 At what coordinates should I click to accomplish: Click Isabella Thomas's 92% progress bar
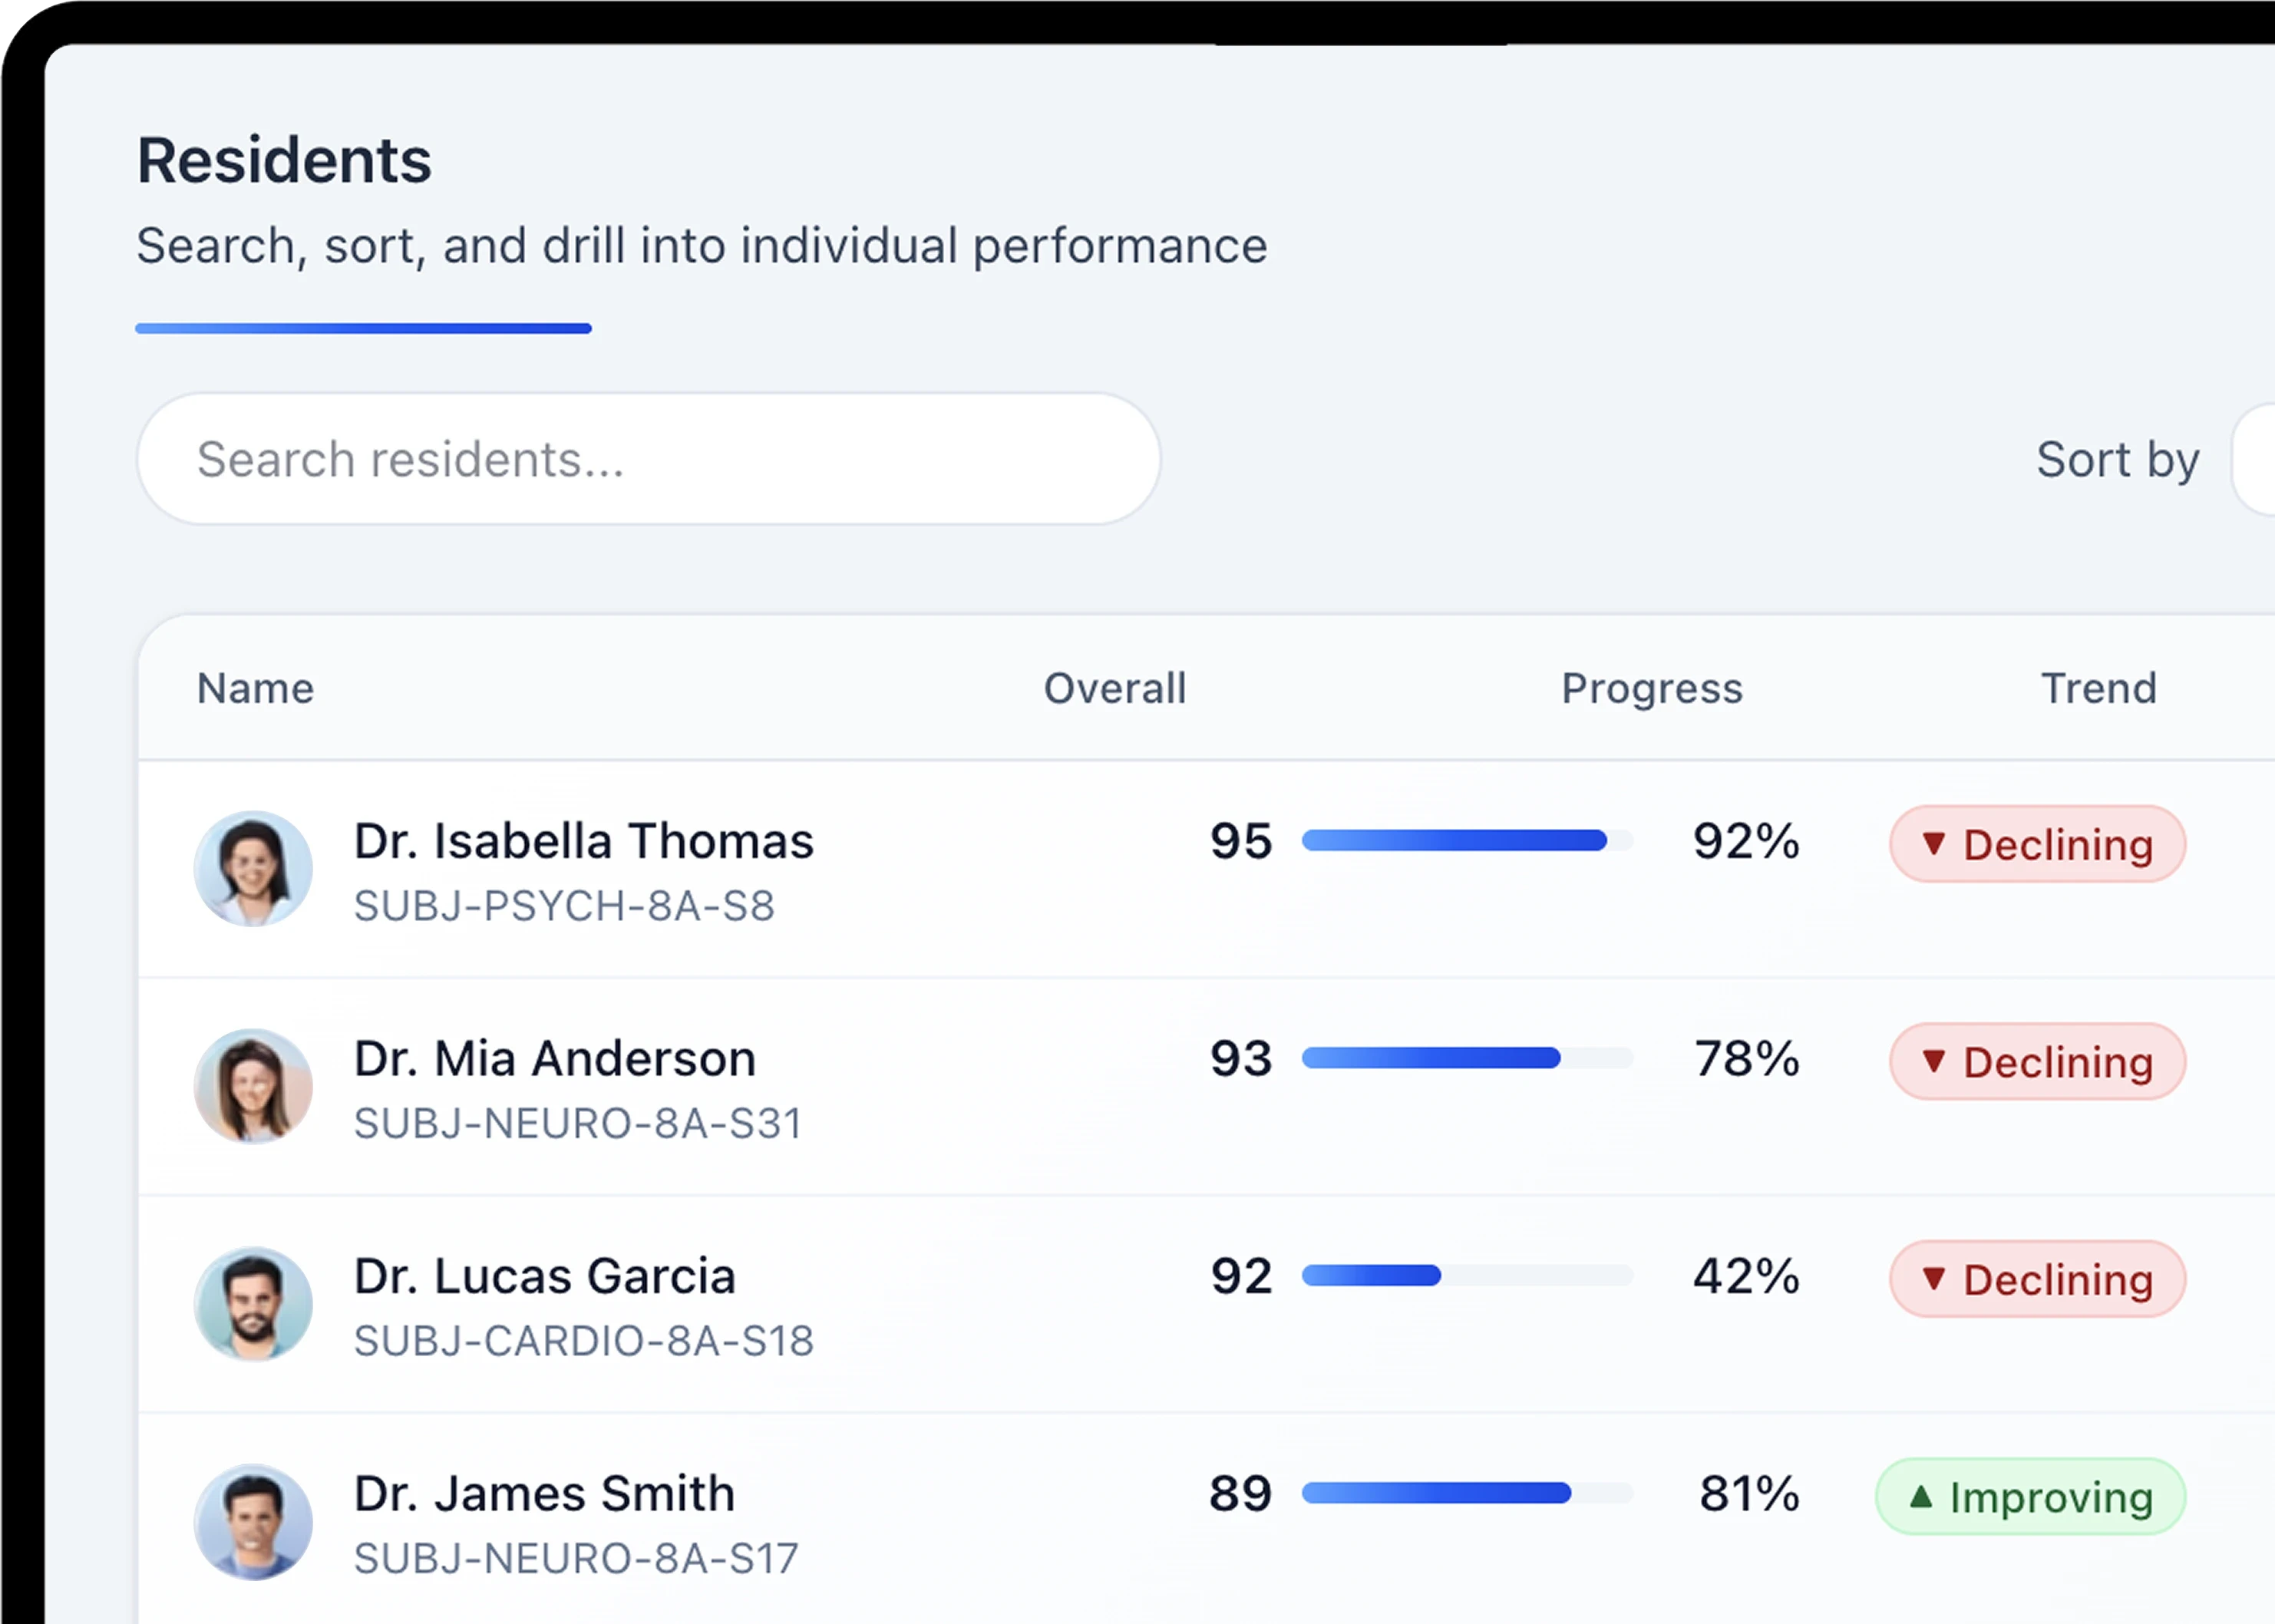pyautogui.click(x=1467, y=841)
